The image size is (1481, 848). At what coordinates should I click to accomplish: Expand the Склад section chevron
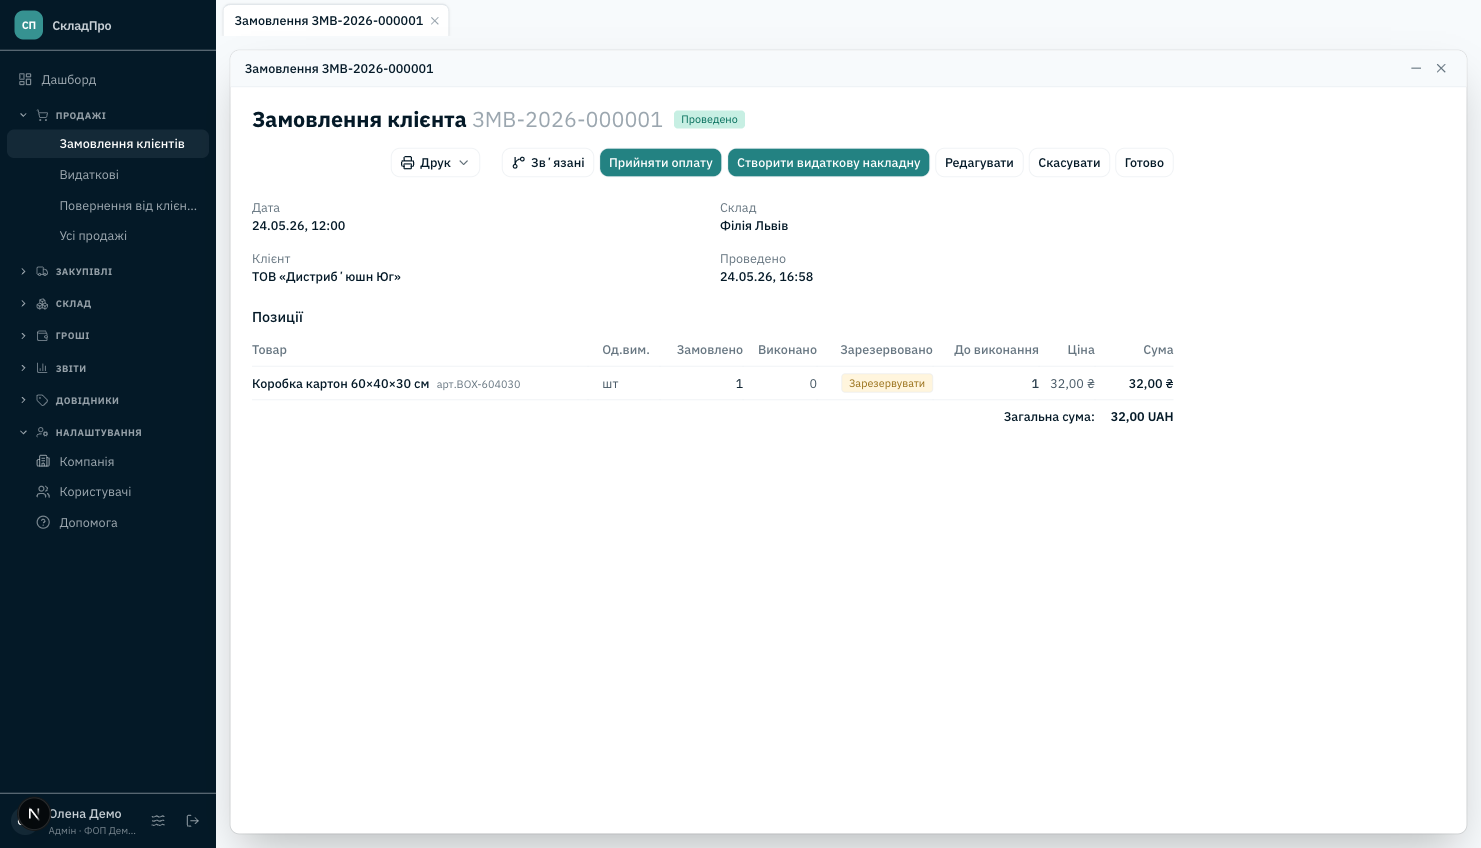coord(23,303)
